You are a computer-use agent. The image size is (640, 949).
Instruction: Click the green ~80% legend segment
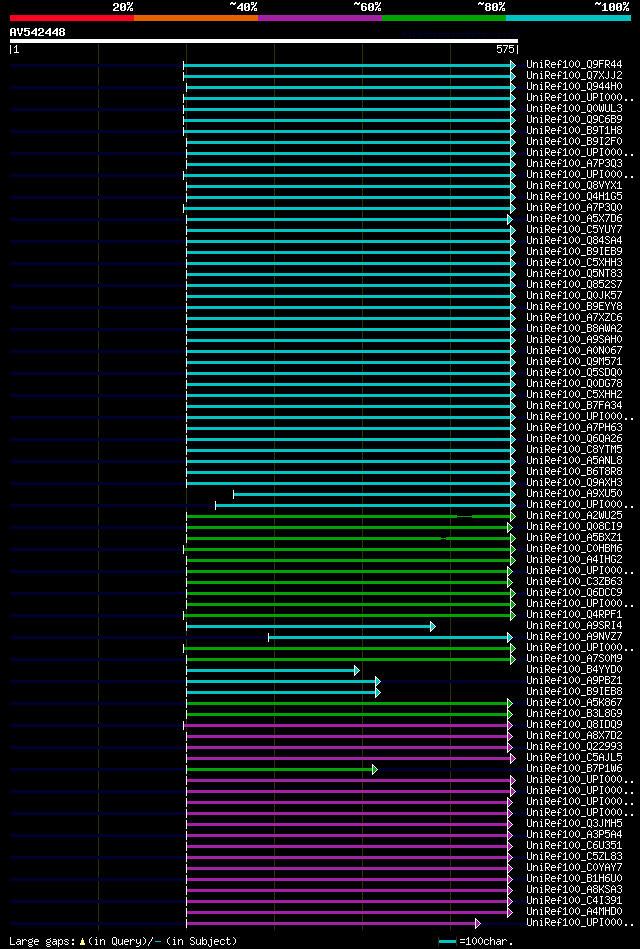point(444,18)
